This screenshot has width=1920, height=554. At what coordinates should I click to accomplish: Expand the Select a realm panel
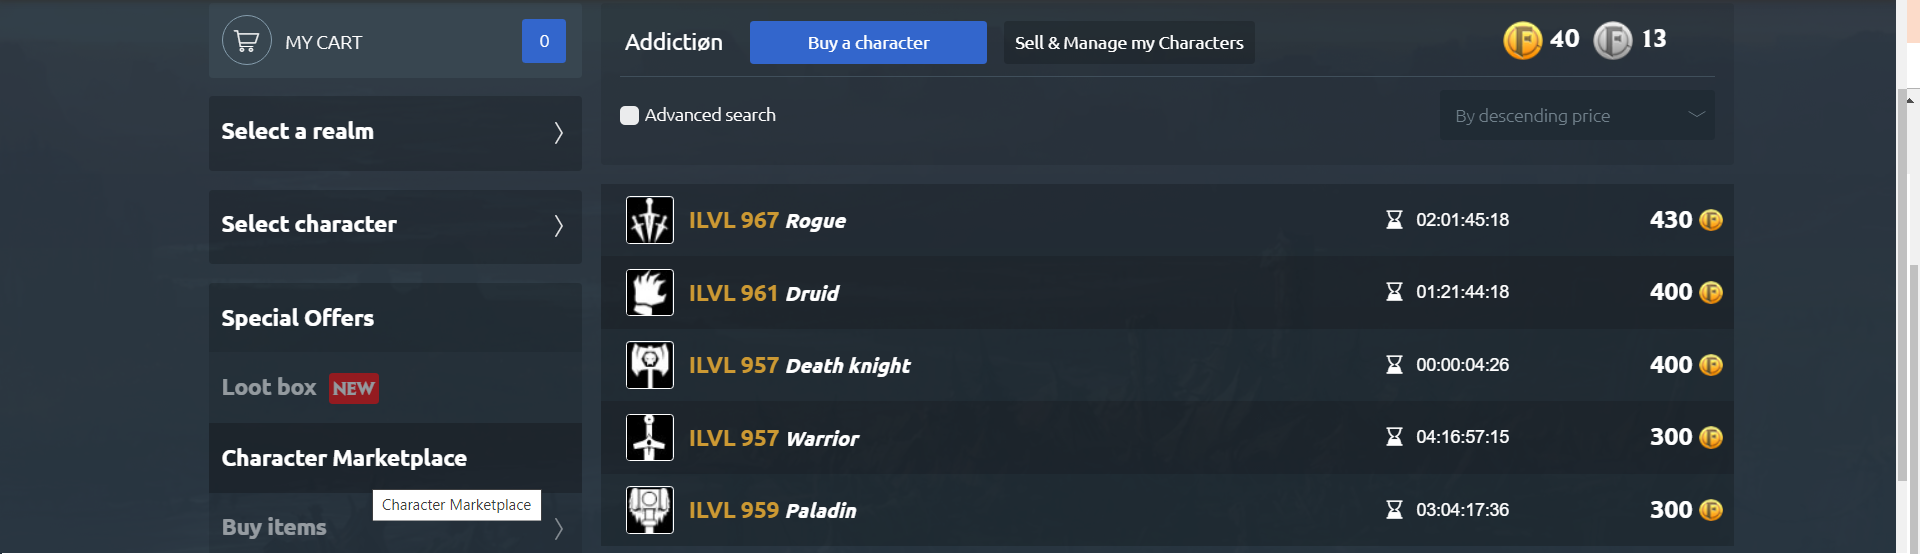(x=395, y=132)
